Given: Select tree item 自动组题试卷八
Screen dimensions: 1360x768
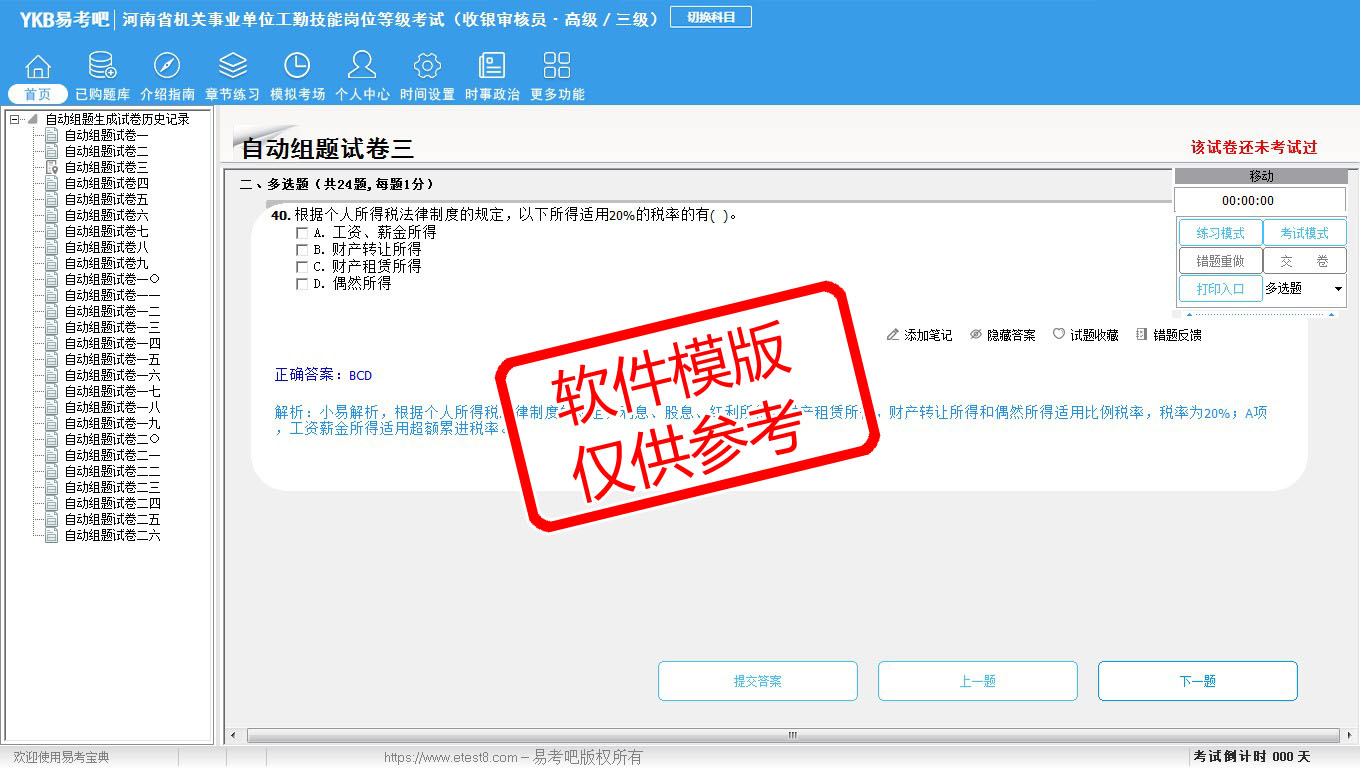Looking at the screenshot, I should pyautogui.click(x=107, y=247).
